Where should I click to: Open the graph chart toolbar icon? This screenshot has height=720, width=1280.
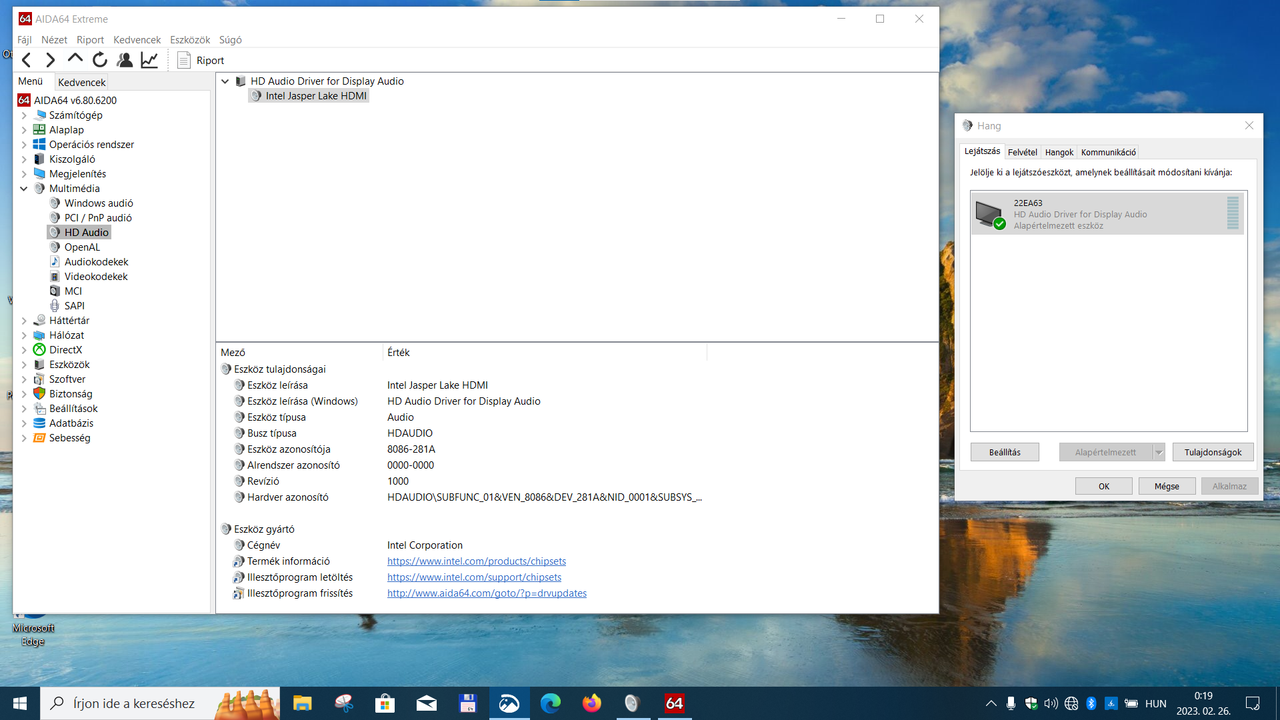[149, 60]
